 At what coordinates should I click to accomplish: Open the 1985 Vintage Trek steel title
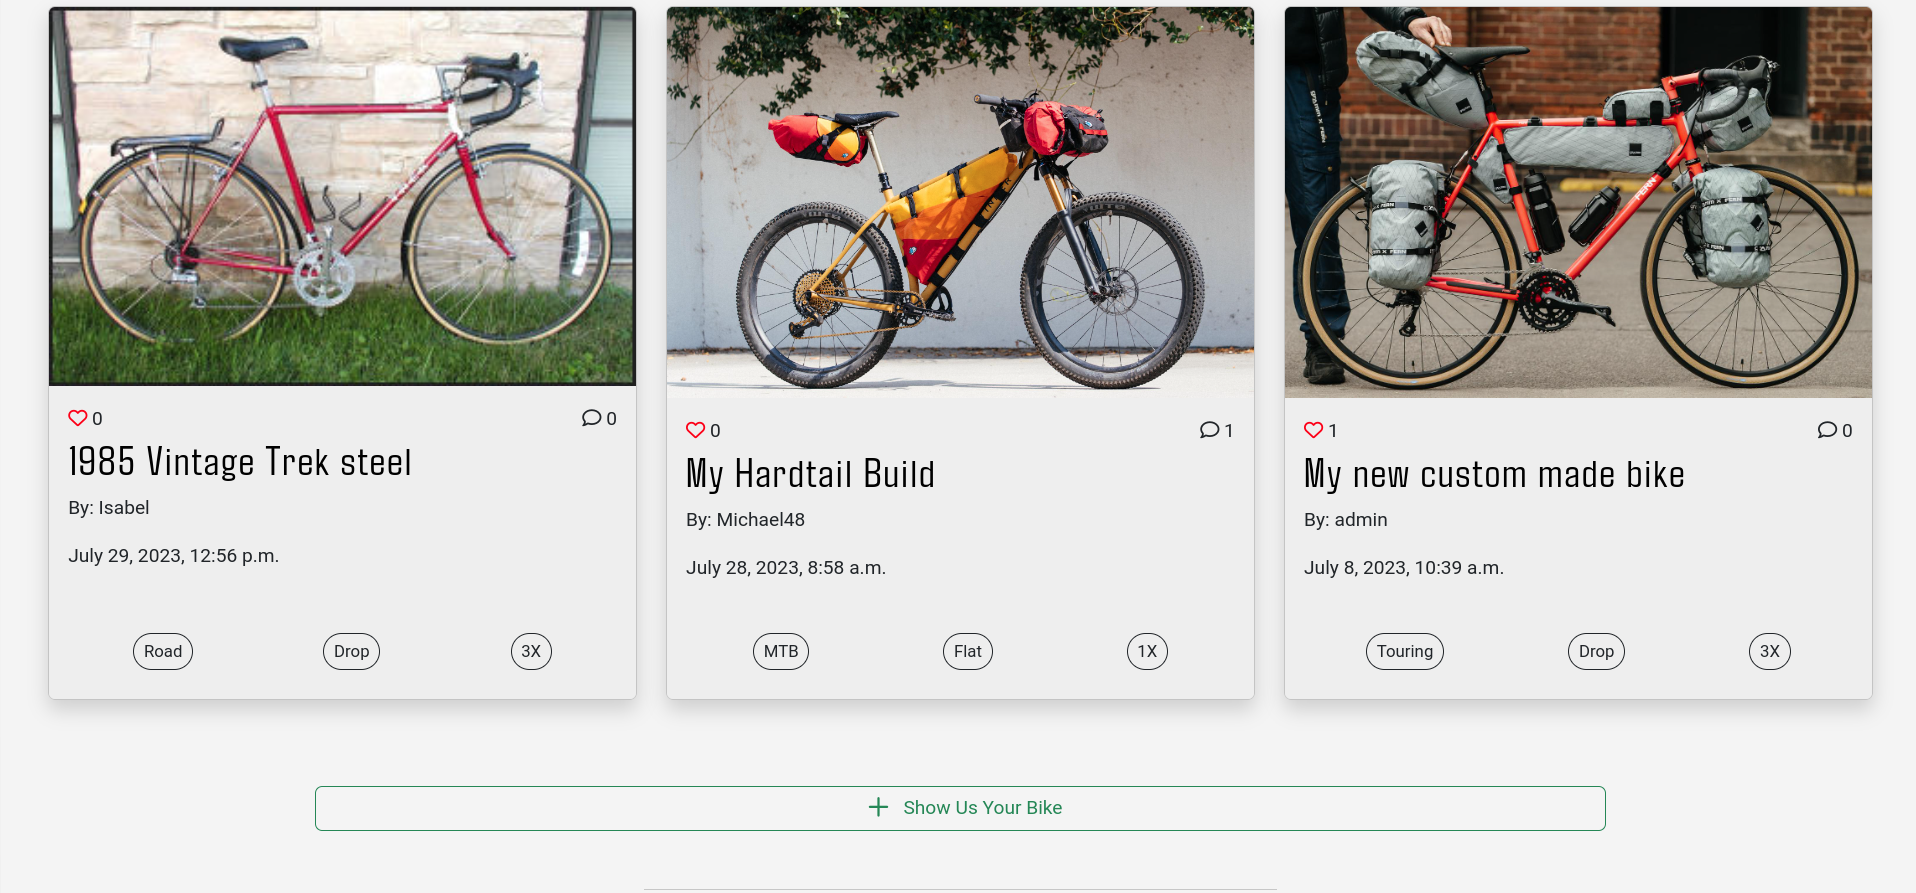tap(240, 462)
